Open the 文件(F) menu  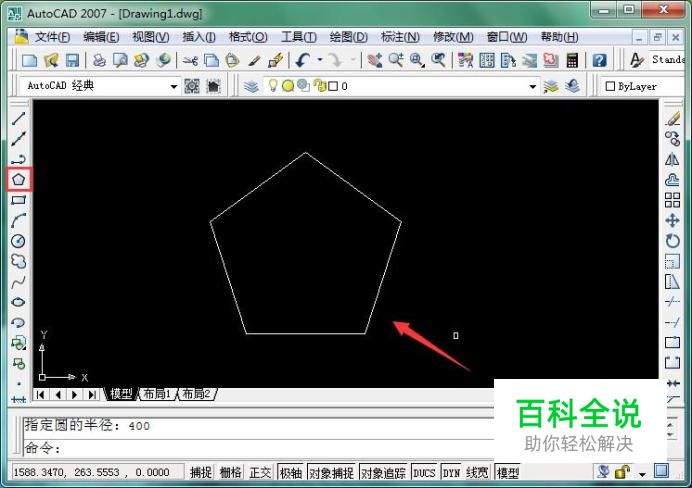(x=53, y=37)
